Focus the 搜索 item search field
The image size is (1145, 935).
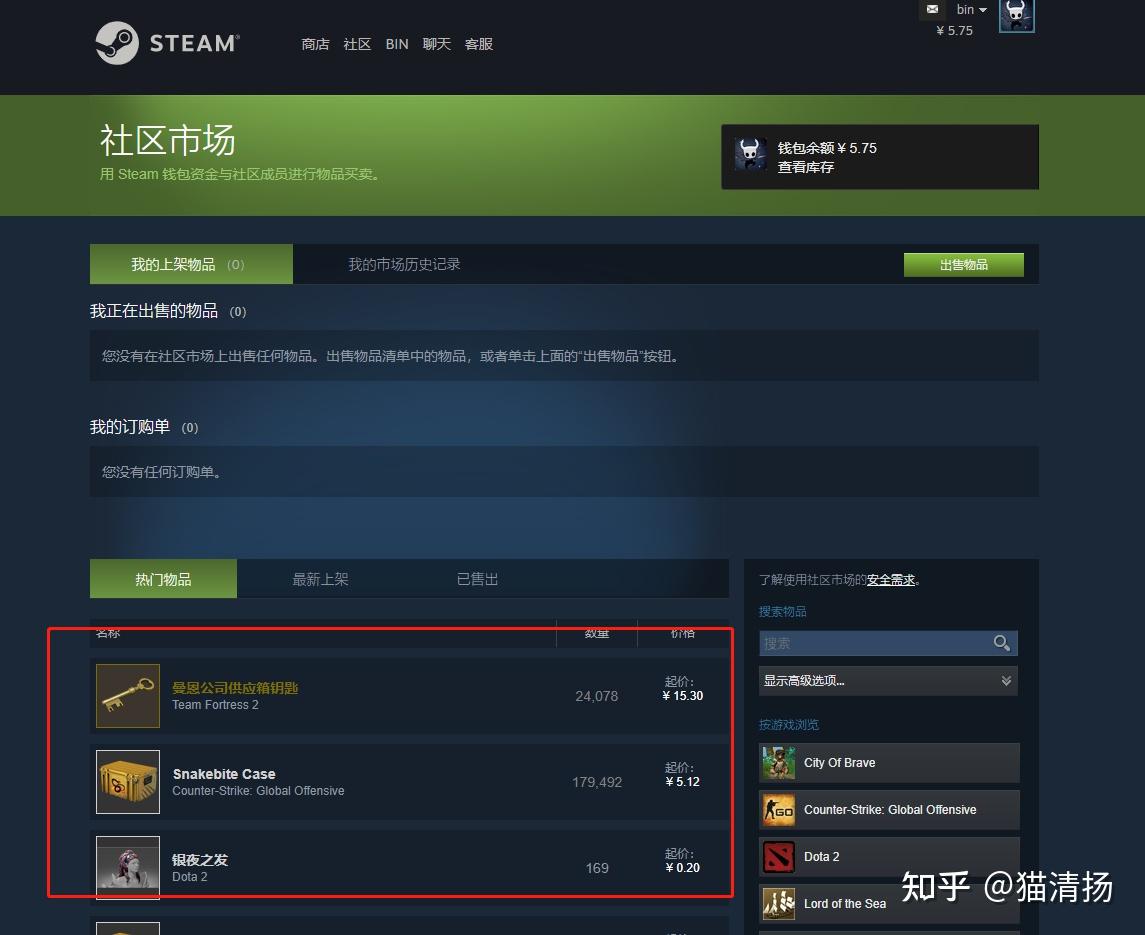pos(874,643)
